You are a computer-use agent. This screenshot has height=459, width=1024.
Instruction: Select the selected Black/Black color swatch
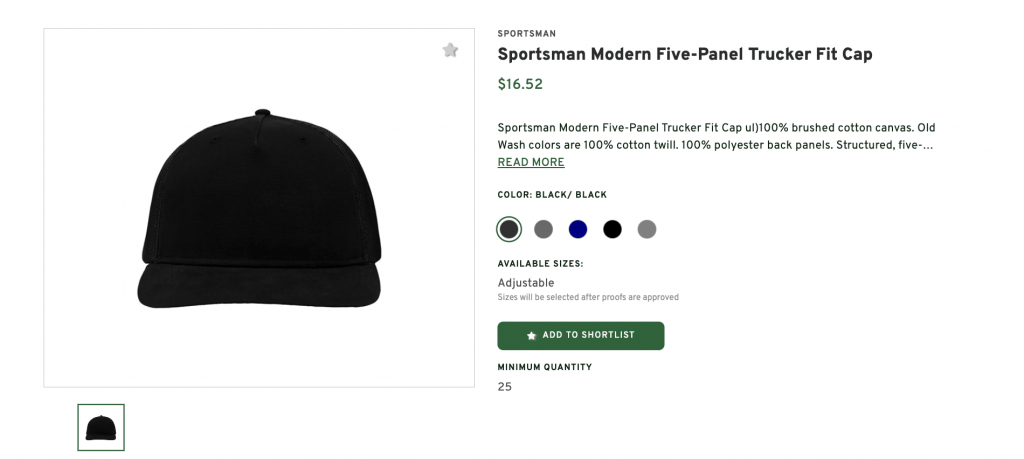(509, 229)
